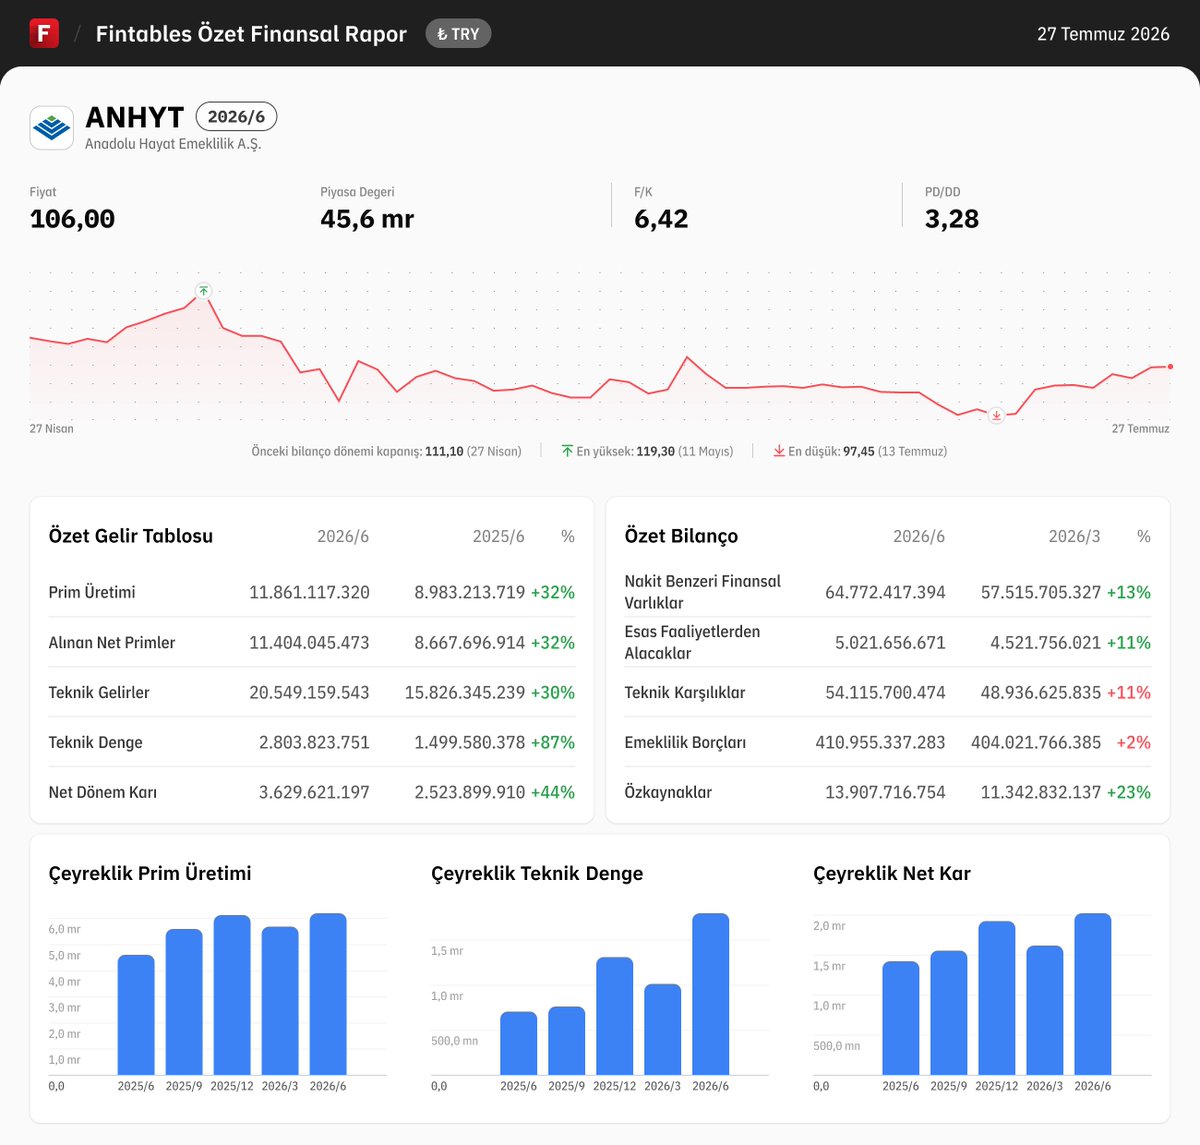The width and height of the screenshot is (1200, 1145).
Task: Click Net Dönem Karı value 3.629.621.197
Action: [x=314, y=792]
